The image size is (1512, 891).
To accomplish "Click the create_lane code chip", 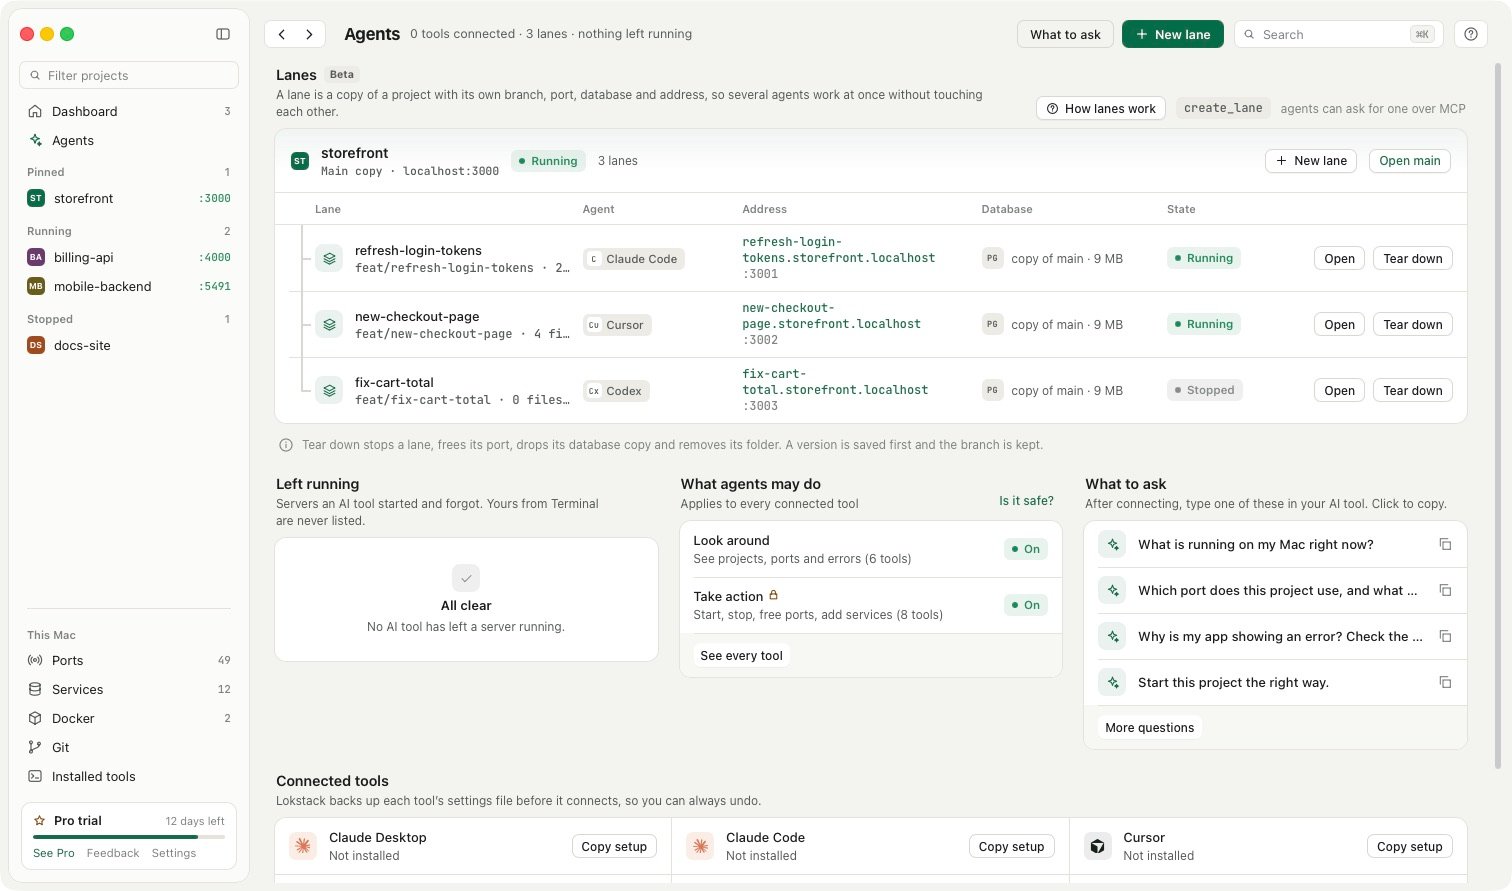I will 1222,108.
